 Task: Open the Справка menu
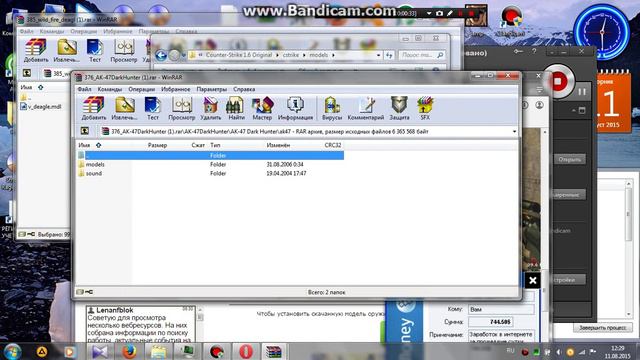pos(244,89)
